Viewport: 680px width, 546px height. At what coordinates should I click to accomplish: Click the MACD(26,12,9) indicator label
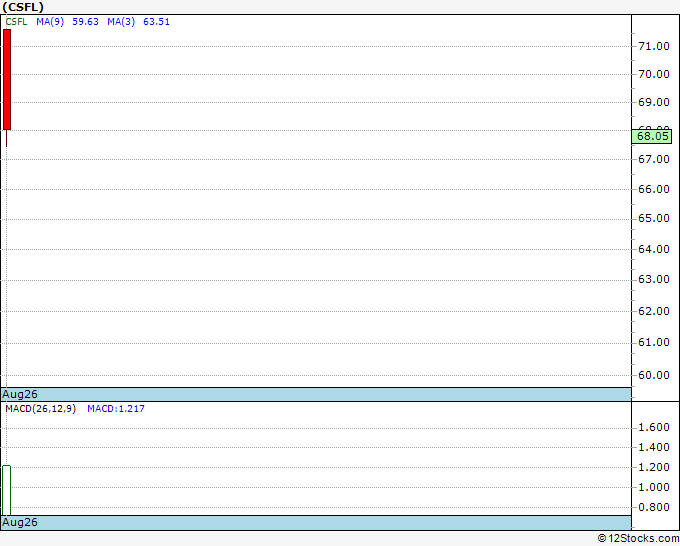click(40, 409)
